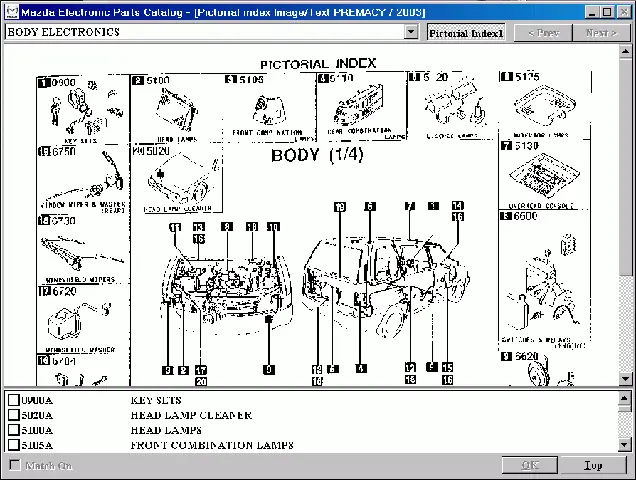Check the 5100A HEAD LAMPS checkbox
Image resolution: width=636 pixels, height=480 pixels.
pyautogui.click(x=14, y=430)
